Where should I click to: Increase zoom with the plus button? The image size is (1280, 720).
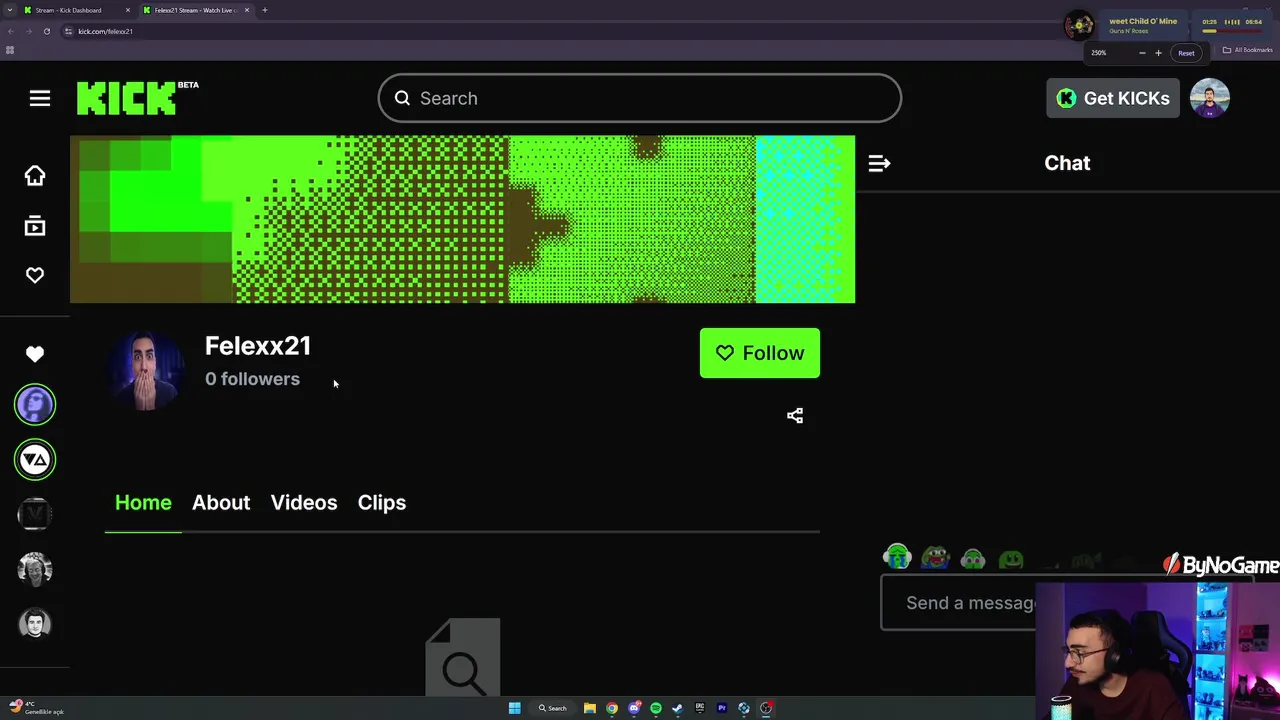[x=1158, y=53]
